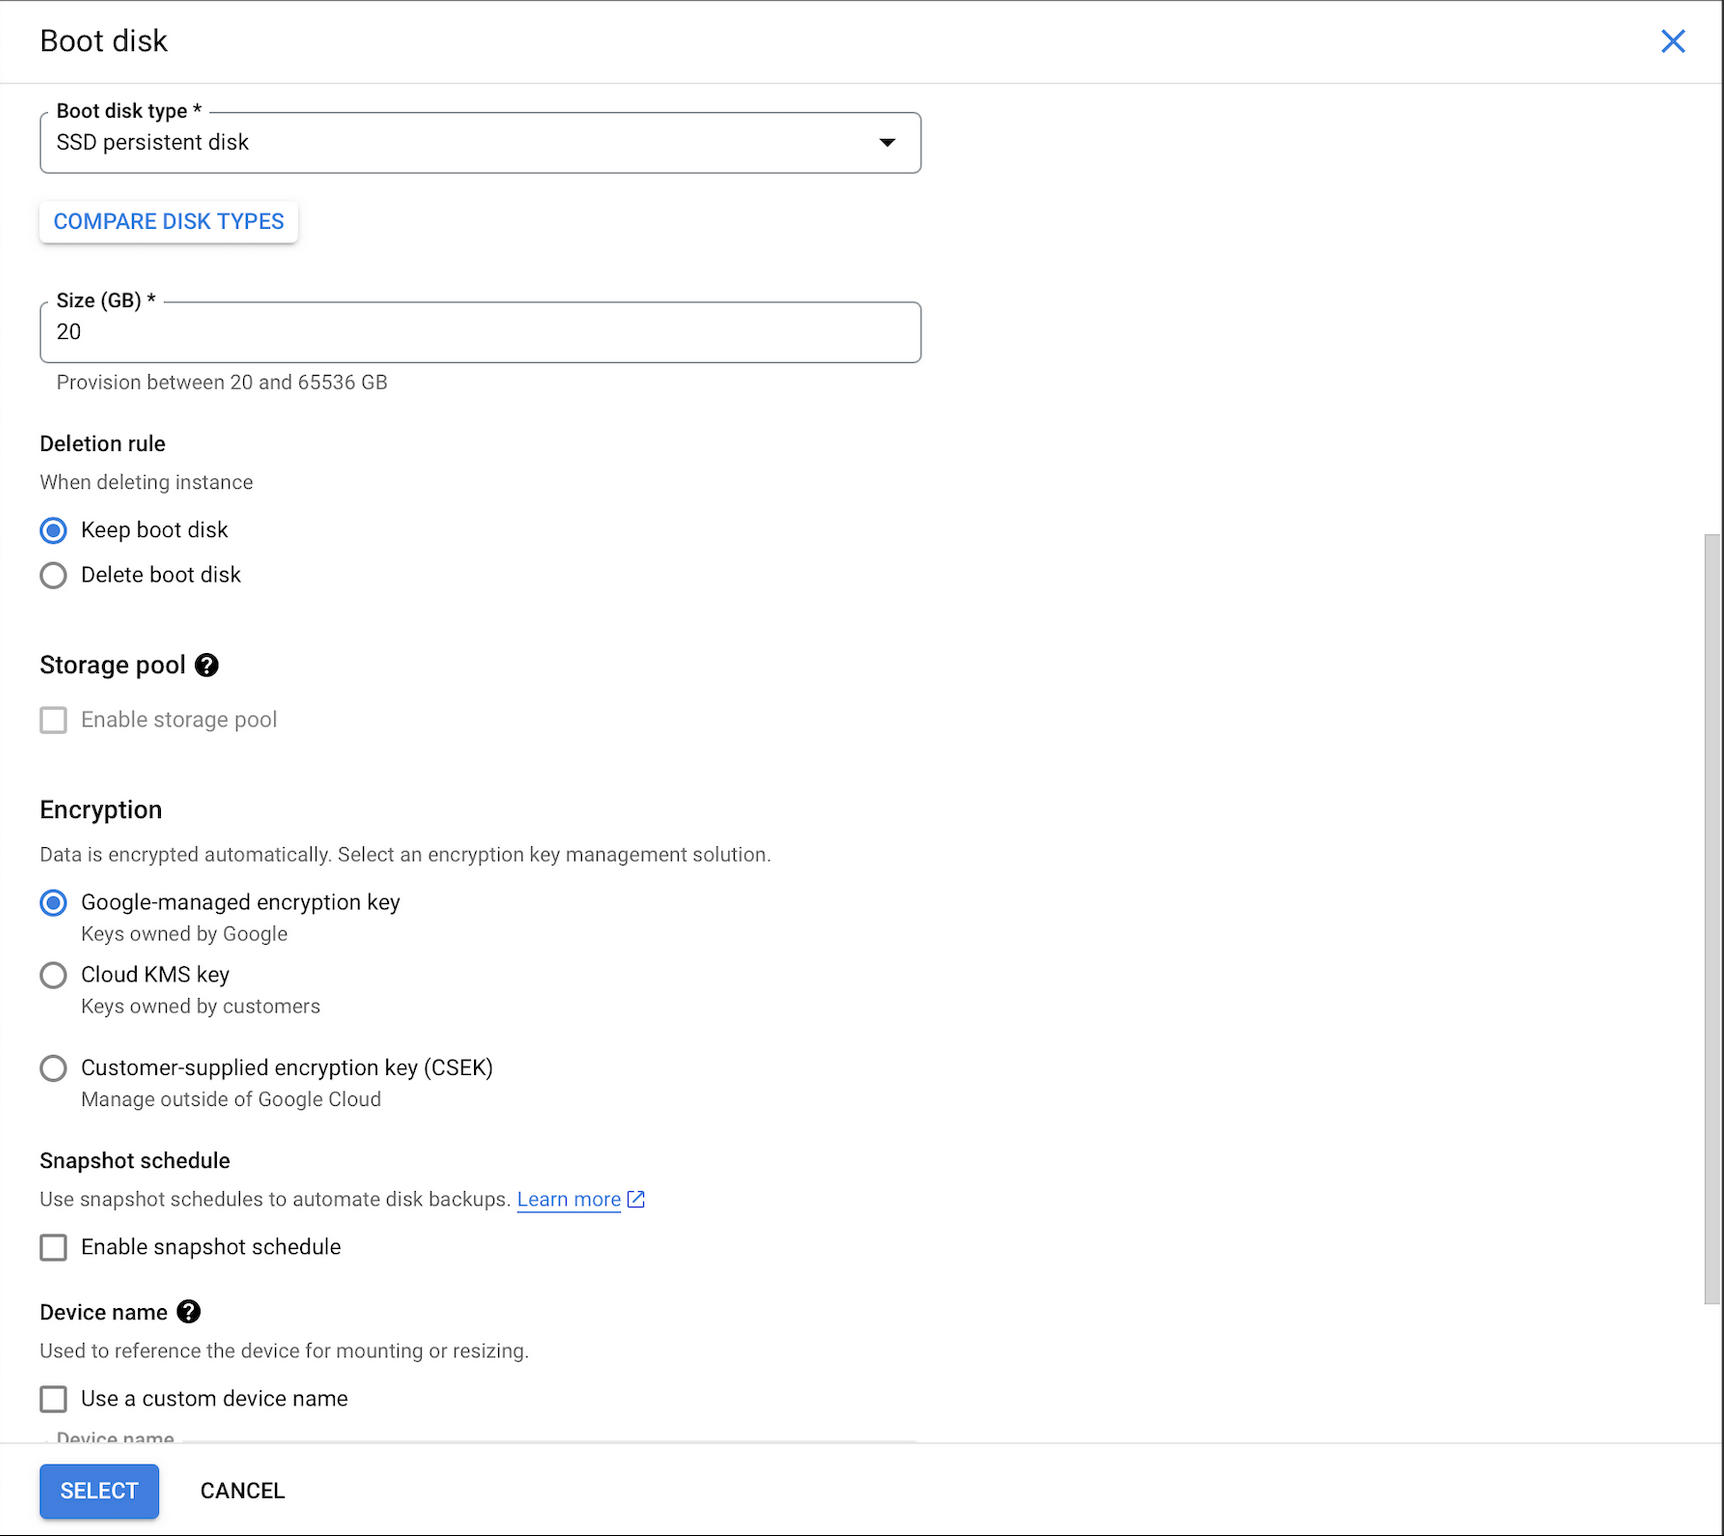This screenshot has width=1724, height=1536.
Task: Click the vertical scrollbar thumb
Action: point(1712,918)
